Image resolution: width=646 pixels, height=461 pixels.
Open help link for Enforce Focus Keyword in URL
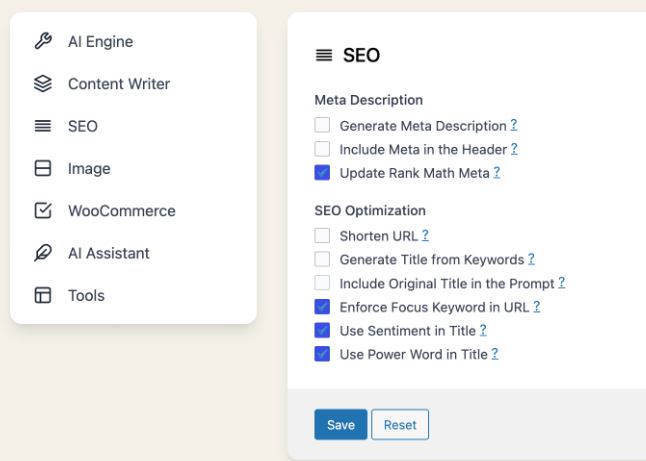click(537, 307)
